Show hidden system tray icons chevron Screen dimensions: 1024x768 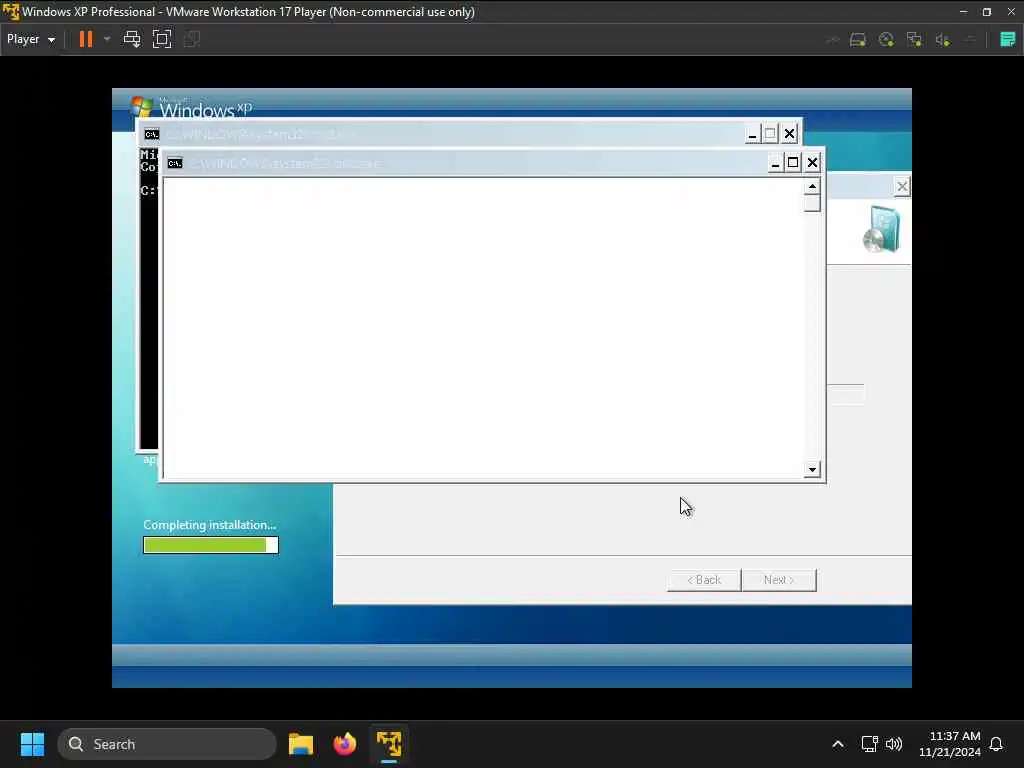tap(838, 744)
